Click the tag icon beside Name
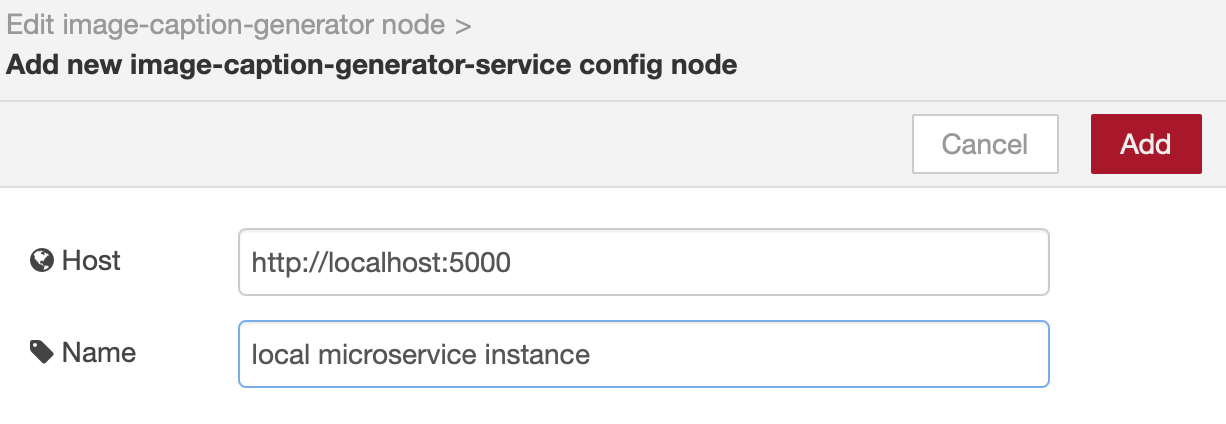The width and height of the screenshot is (1226, 424). tap(41, 352)
